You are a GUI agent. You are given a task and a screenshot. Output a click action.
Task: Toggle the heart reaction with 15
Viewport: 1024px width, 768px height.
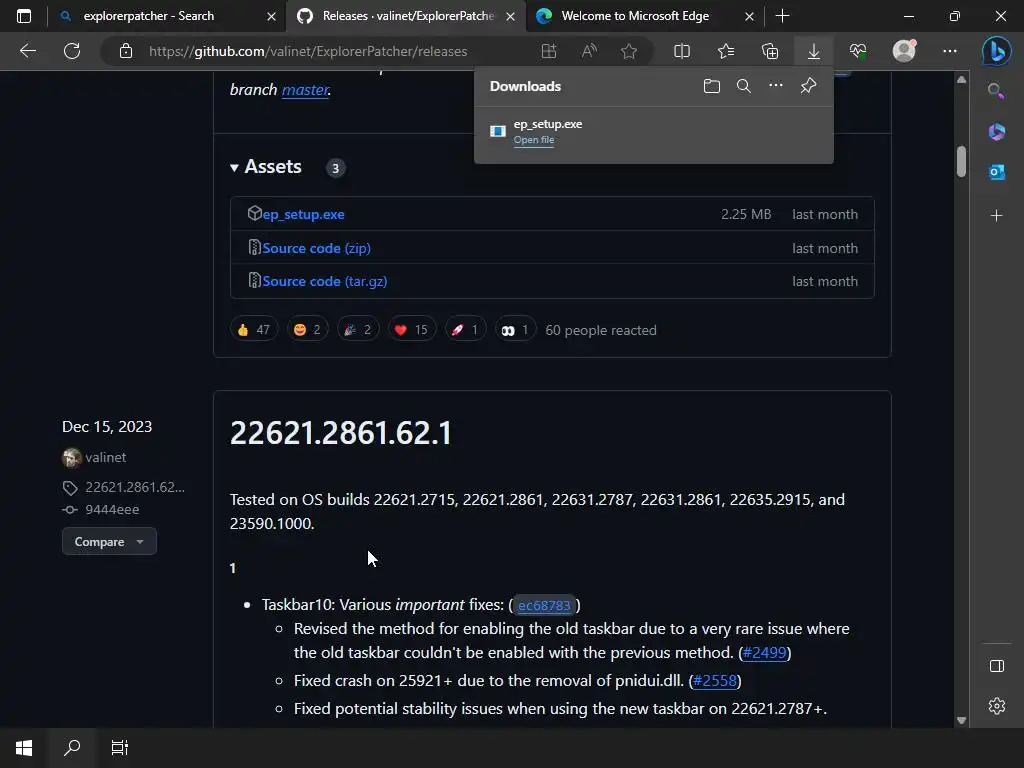click(x=411, y=330)
